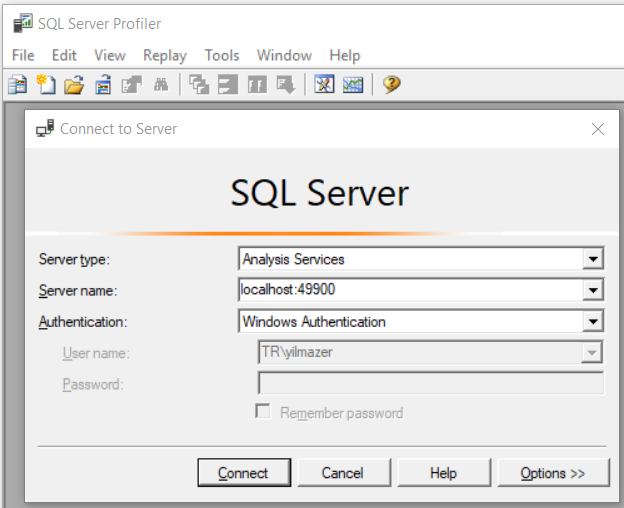624x508 pixels.
Task: Open the Help menu in menu bar
Action: pos(345,55)
